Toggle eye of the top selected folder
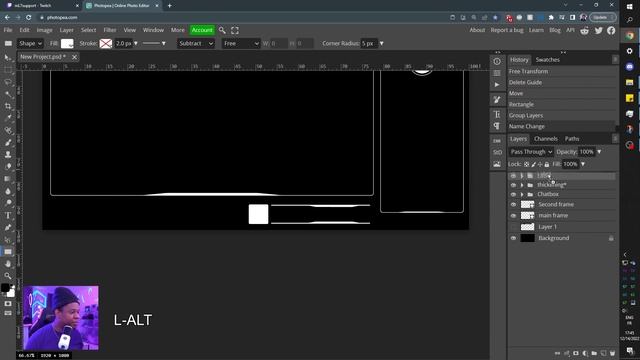This screenshot has width=640, height=360. point(513,176)
